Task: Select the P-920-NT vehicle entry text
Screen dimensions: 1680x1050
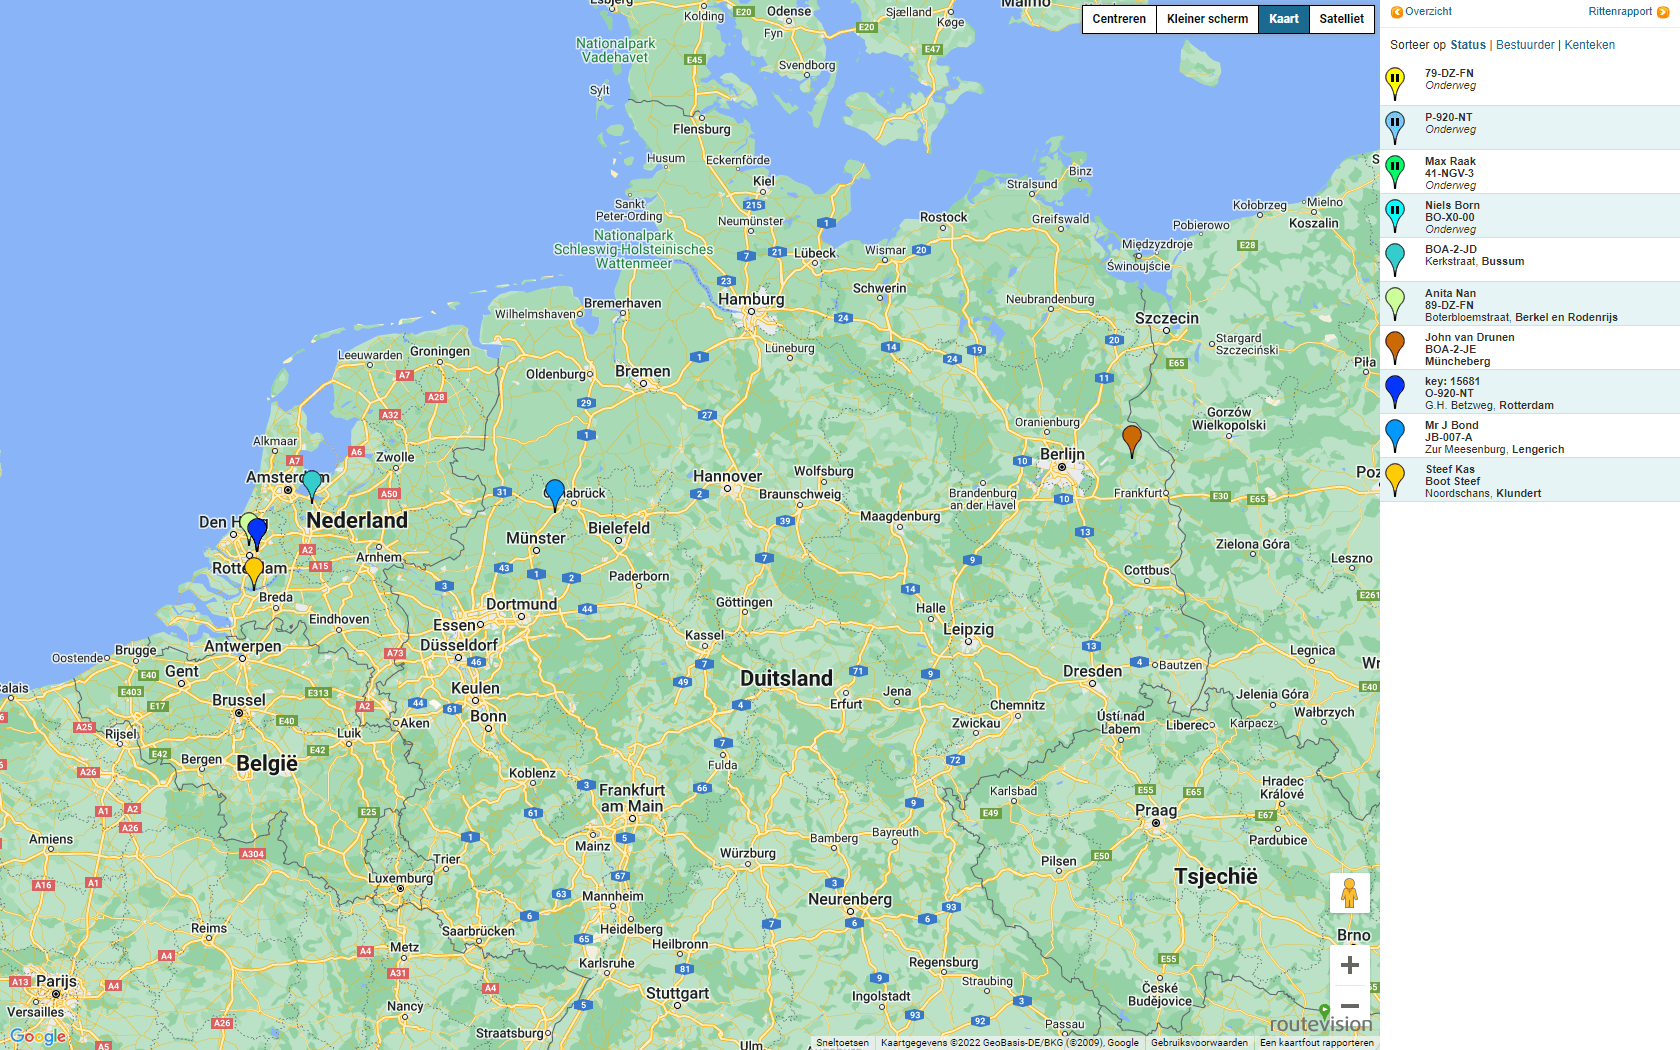Action: 1448,118
